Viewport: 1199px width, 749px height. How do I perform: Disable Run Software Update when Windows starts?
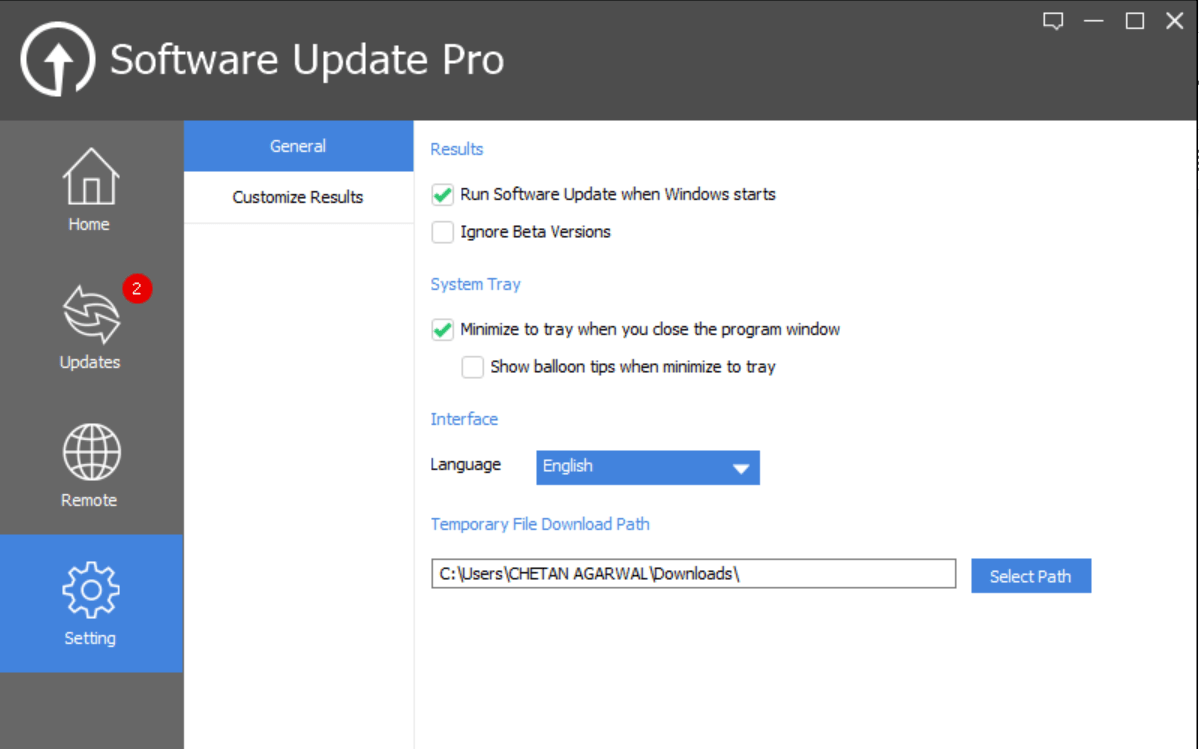tap(442, 195)
